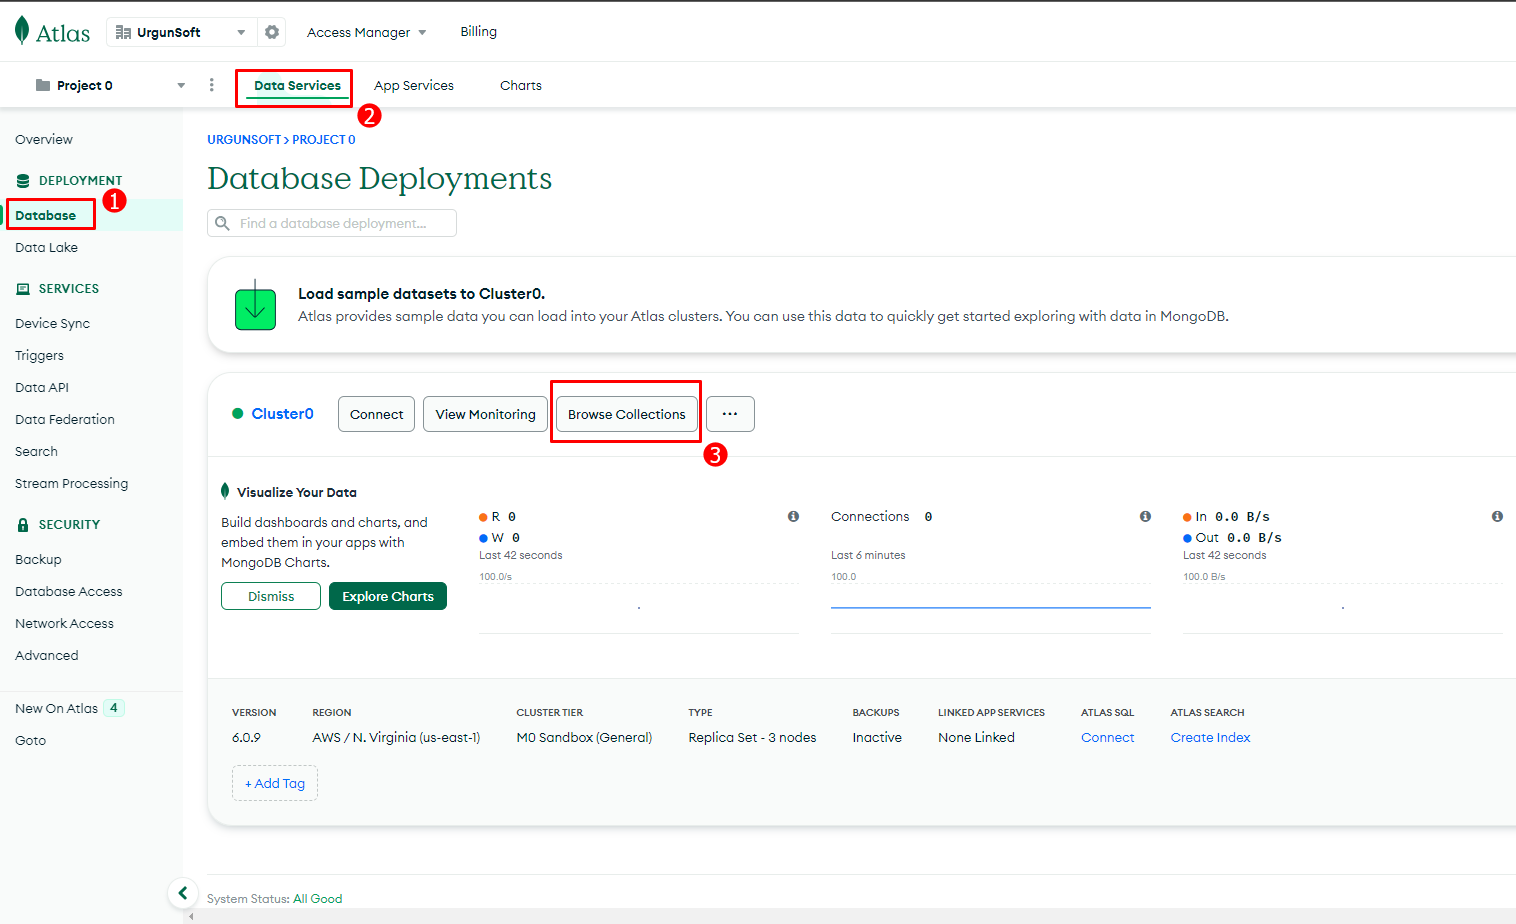Click the Replica Set - 3 nodes text
Image resolution: width=1516 pixels, height=924 pixels.
752,737
